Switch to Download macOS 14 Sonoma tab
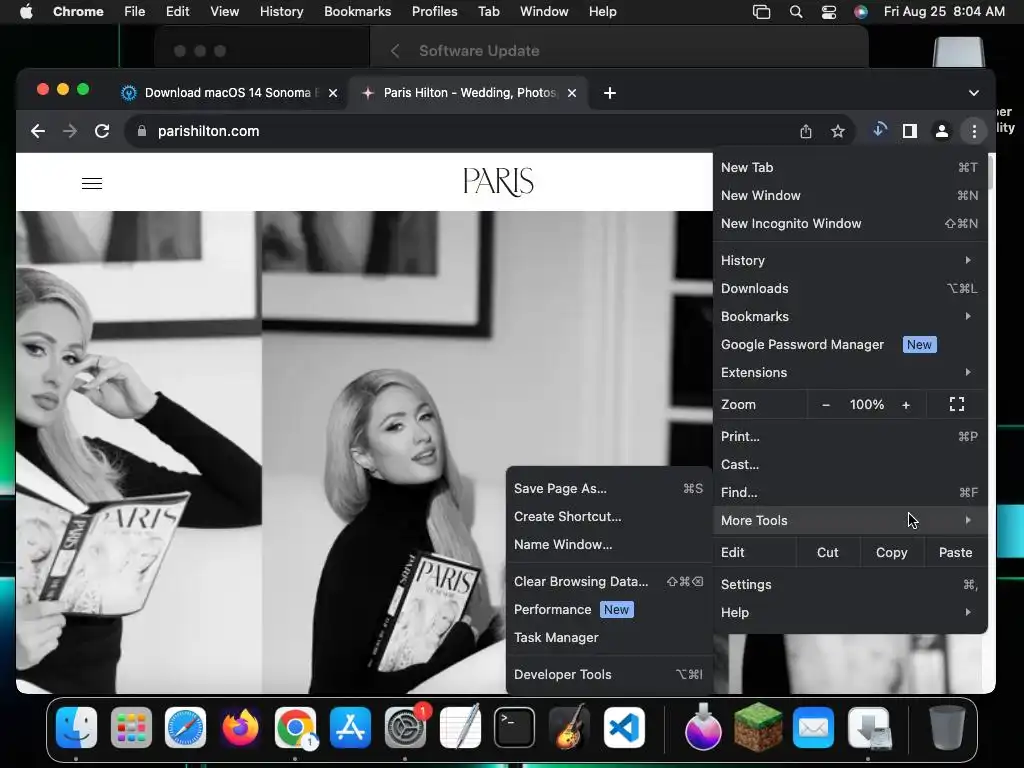This screenshot has height=768, width=1024. 231,93
